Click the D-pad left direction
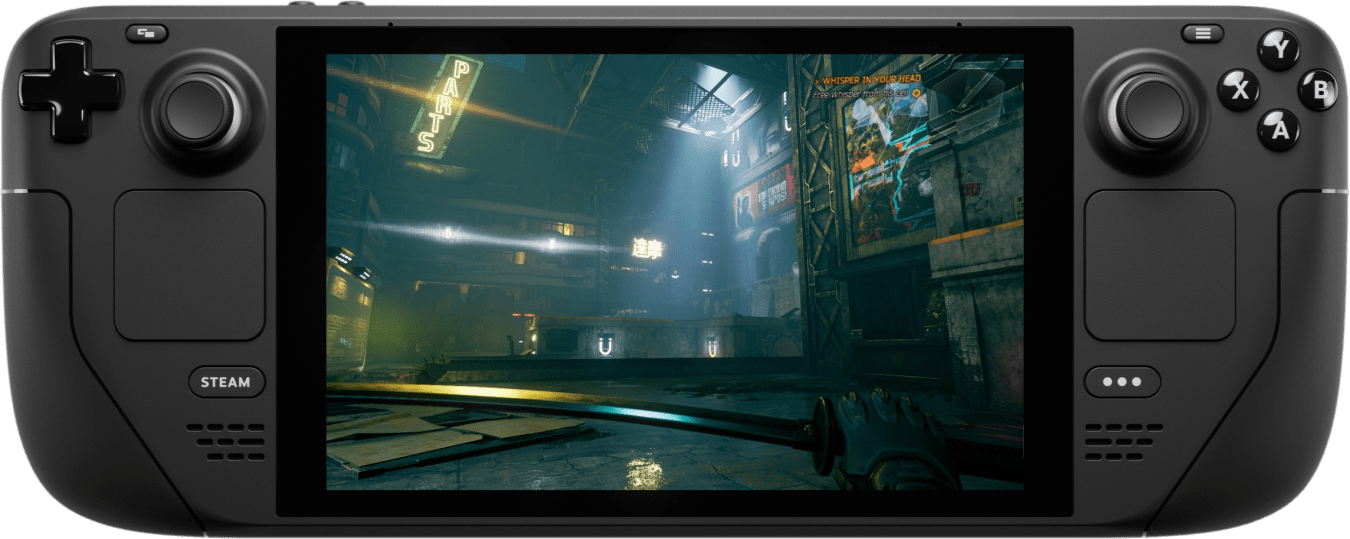The height and width of the screenshot is (539, 1350). [x=36, y=90]
